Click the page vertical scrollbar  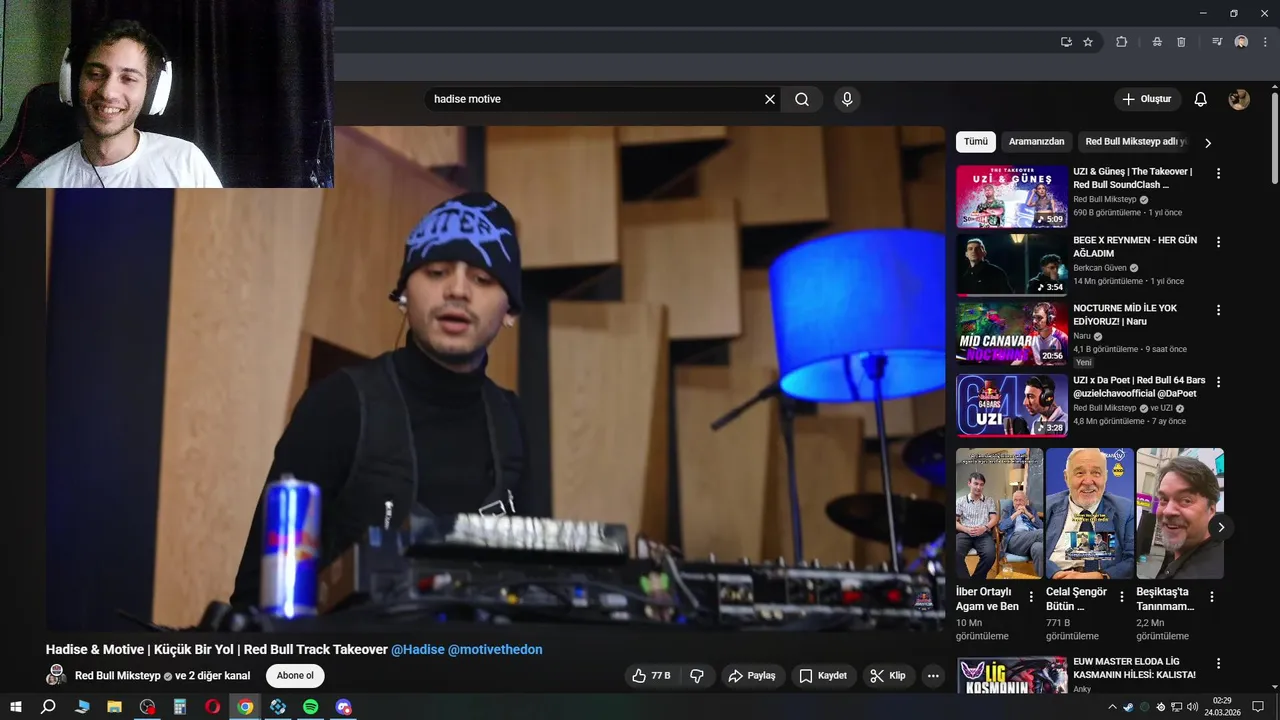coord(1275,139)
